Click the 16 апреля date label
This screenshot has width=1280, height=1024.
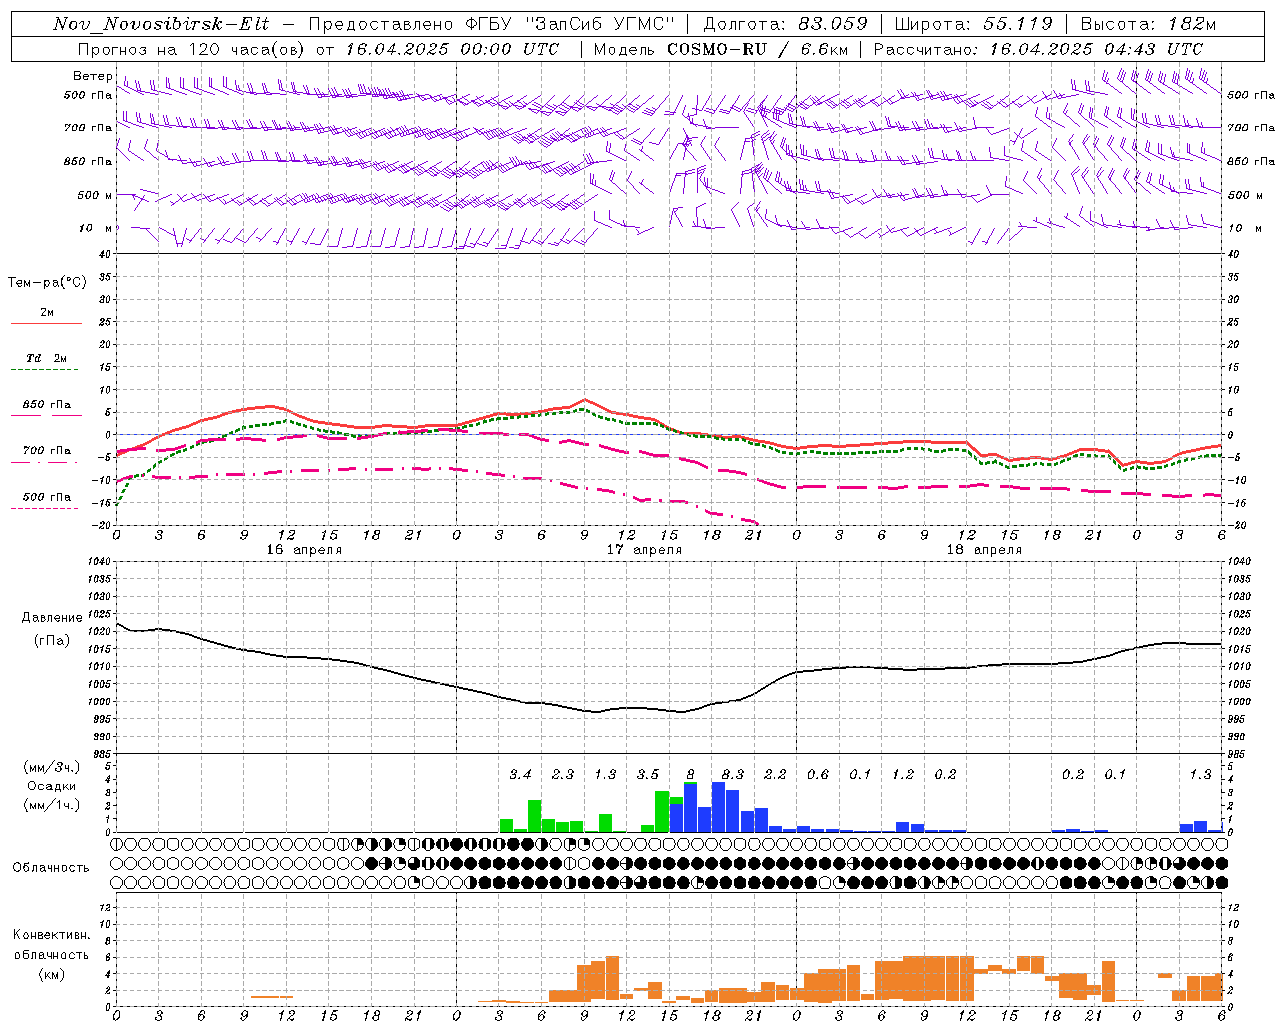304,549
